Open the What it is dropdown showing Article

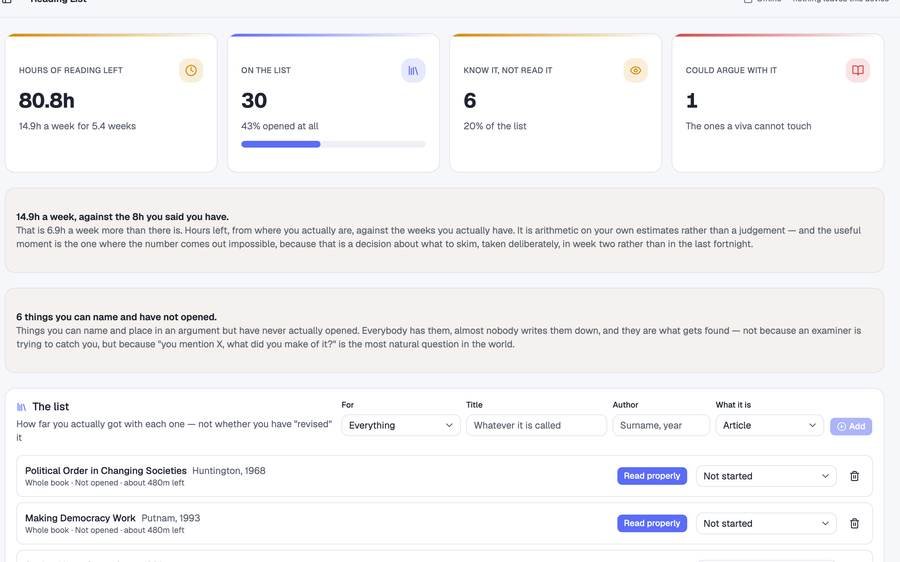point(769,425)
